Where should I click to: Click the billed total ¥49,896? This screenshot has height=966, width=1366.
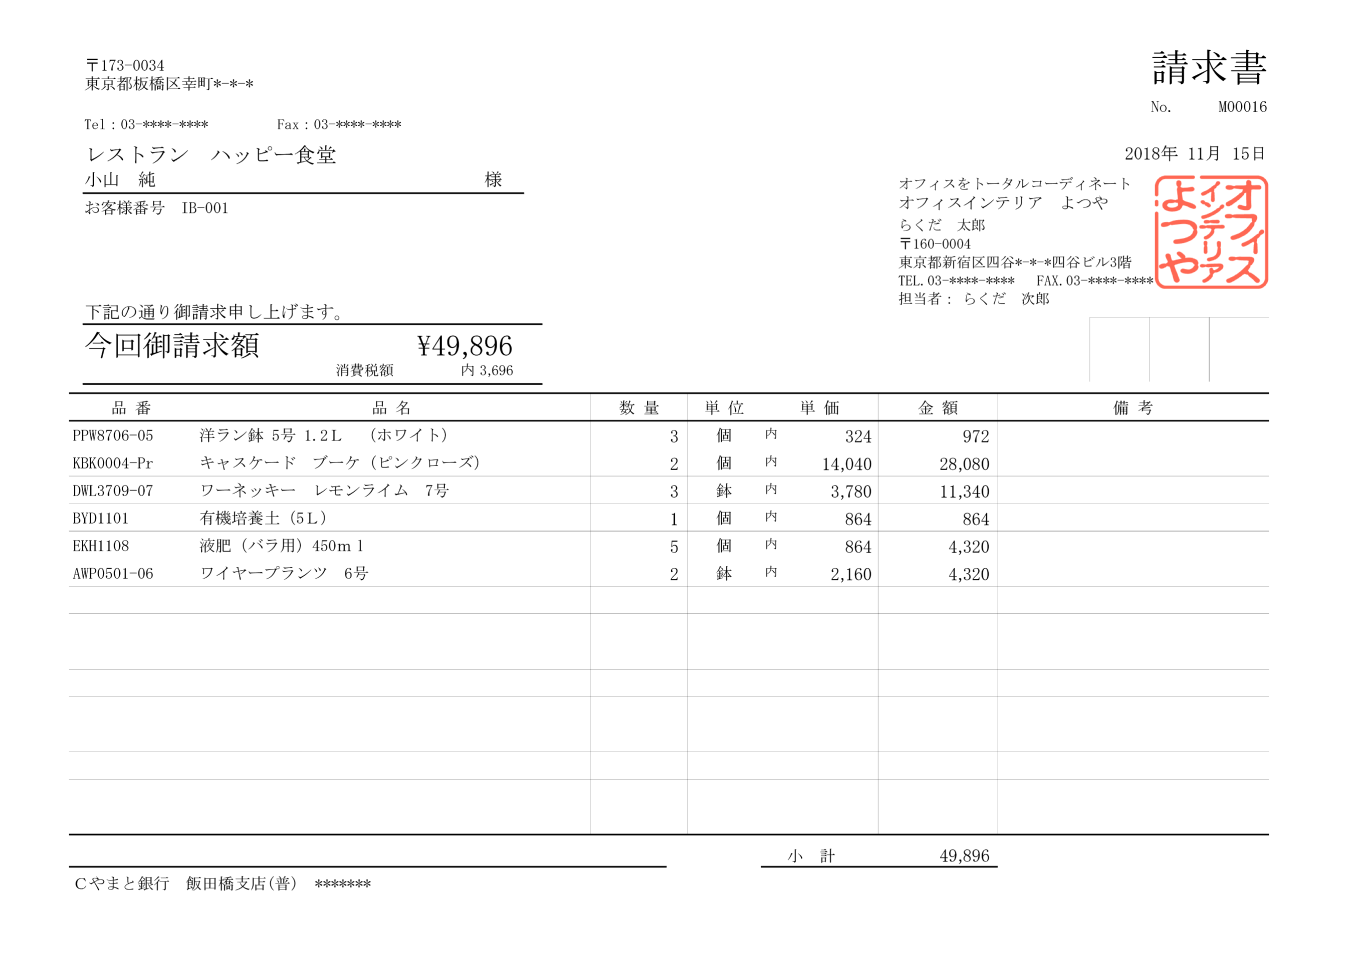coord(465,346)
